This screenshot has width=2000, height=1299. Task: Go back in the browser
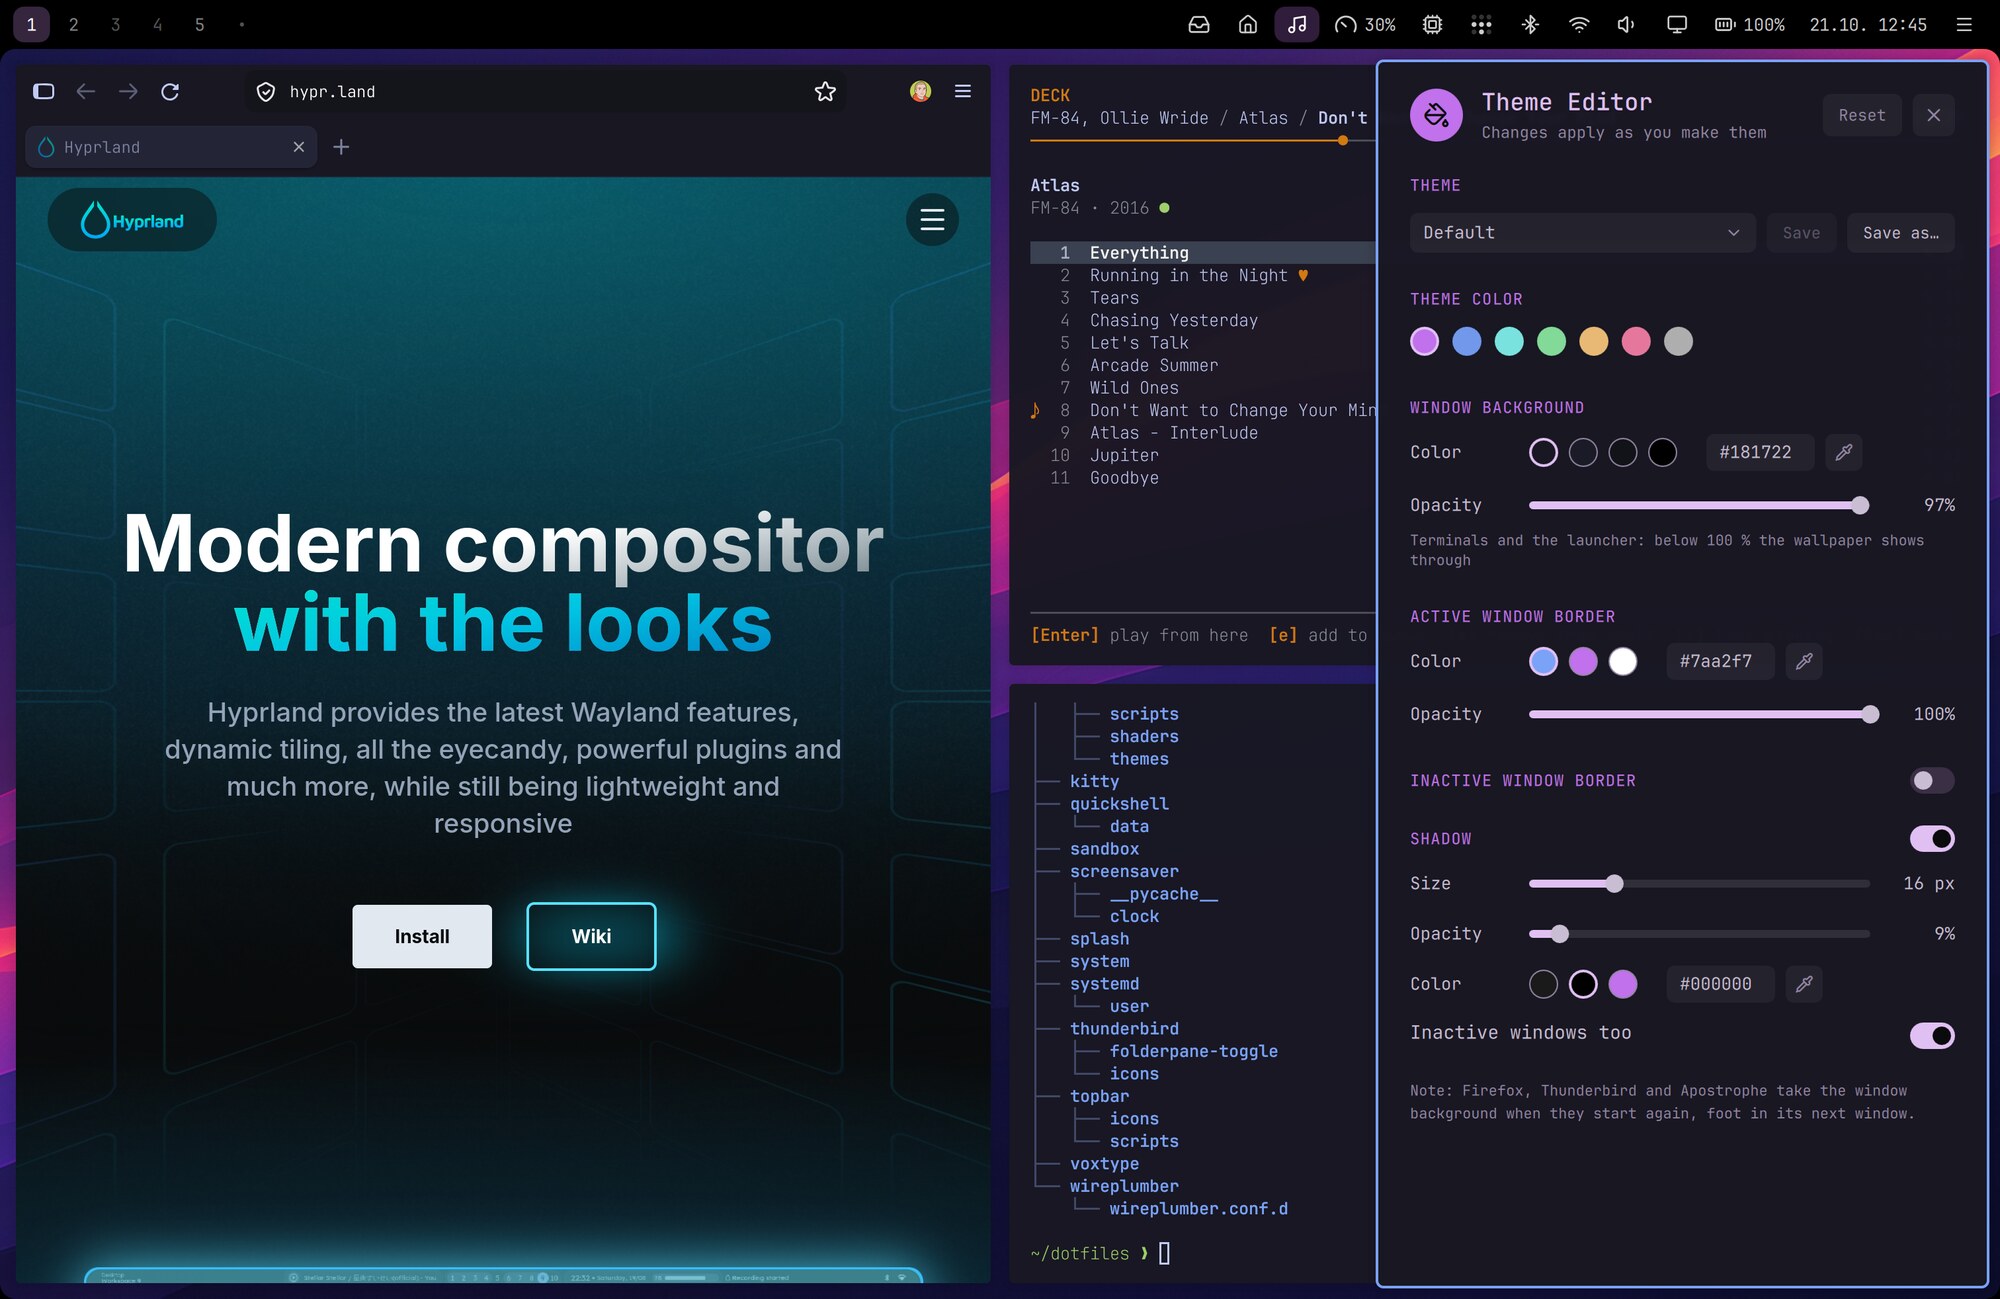[x=86, y=92]
